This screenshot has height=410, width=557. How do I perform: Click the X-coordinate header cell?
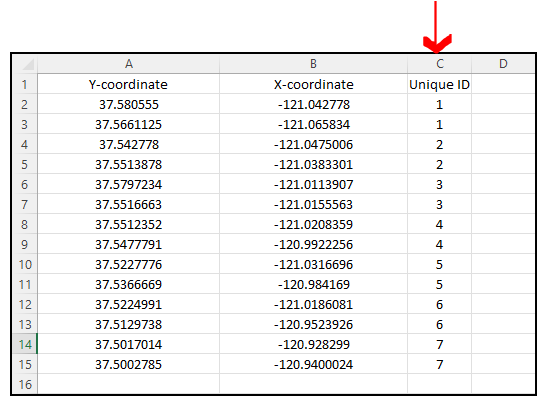313,84
